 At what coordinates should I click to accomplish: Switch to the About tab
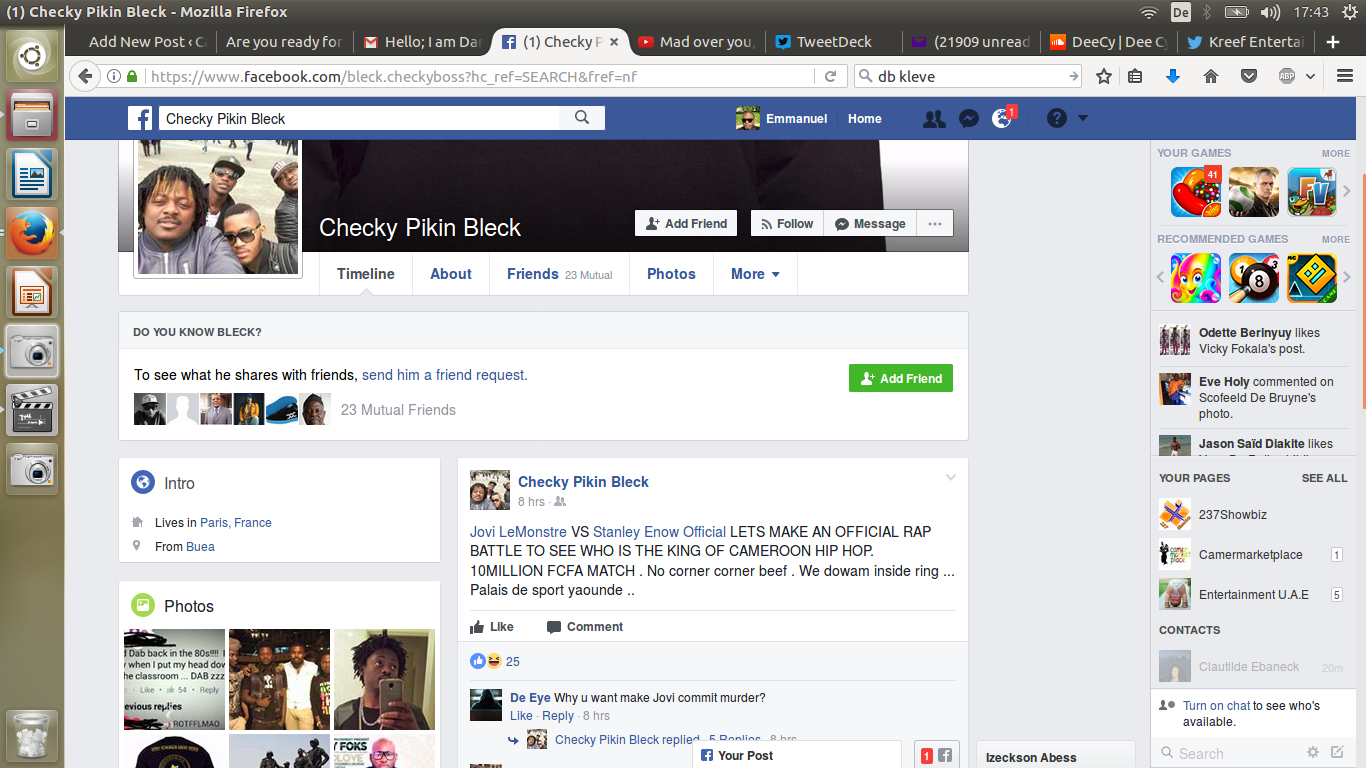[x=450, y=274]
